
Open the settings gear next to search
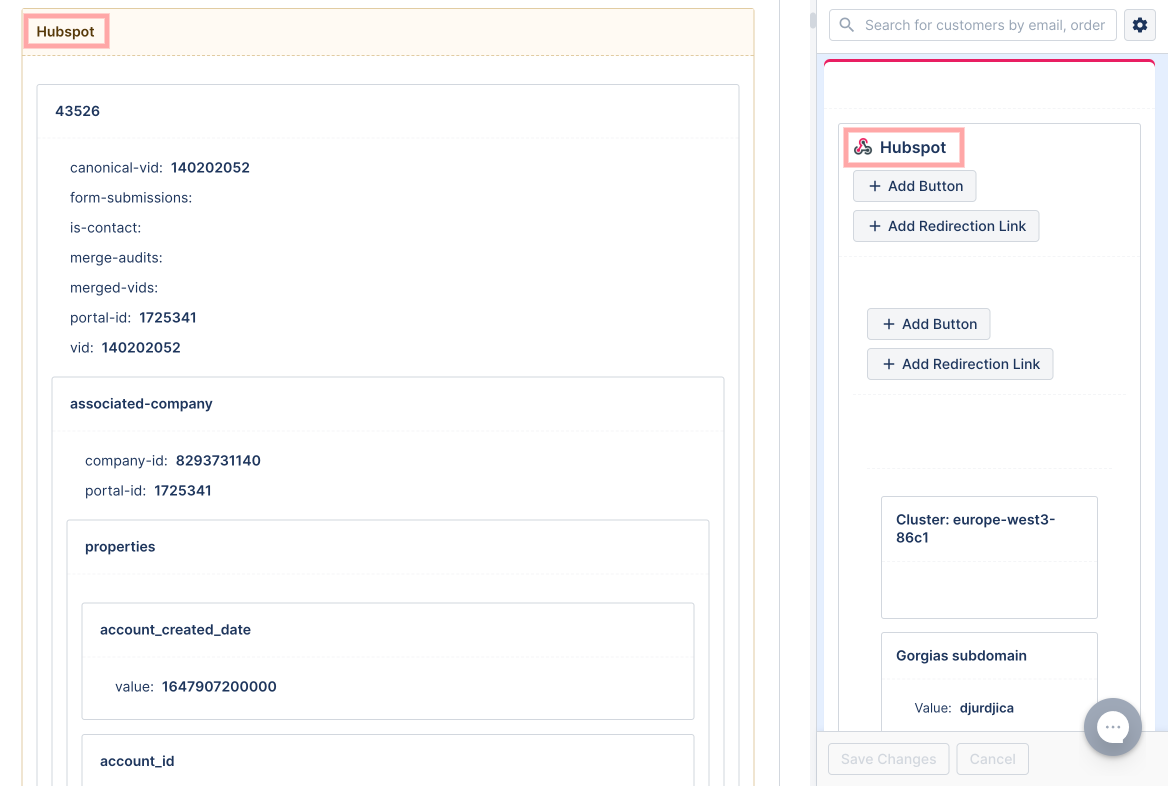1139,25
